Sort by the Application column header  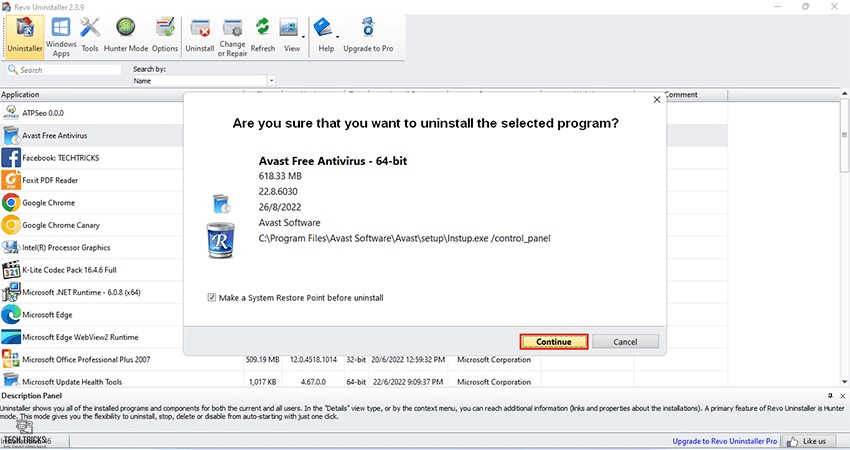pos(92,94)
